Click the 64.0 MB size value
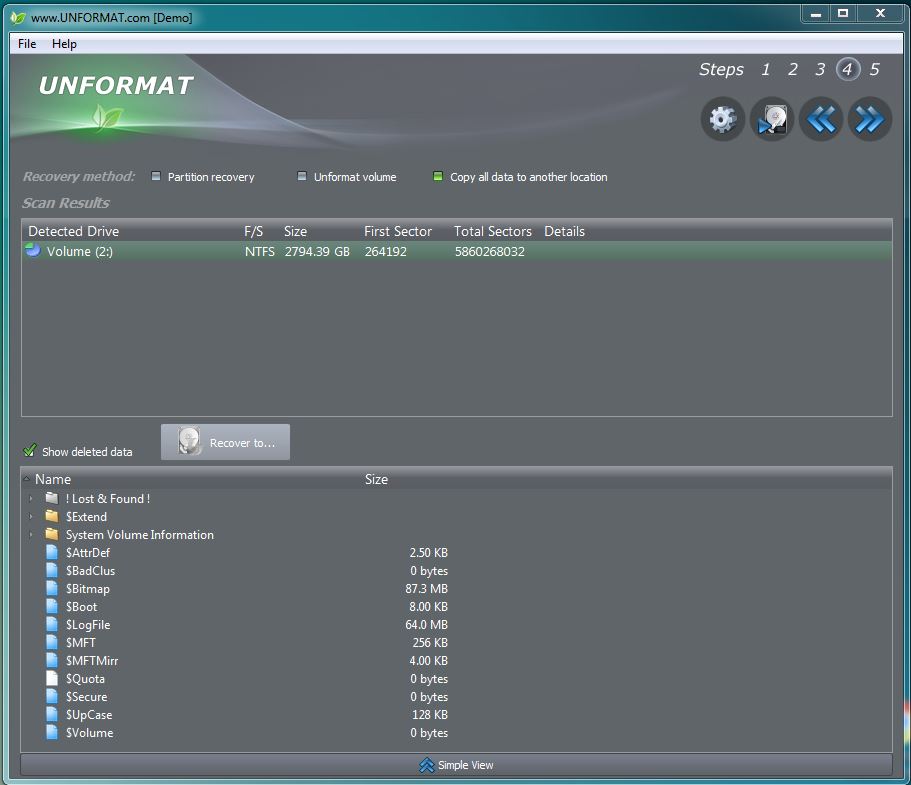The height and width of the screenshot is (785, 911). coord(426,625)
